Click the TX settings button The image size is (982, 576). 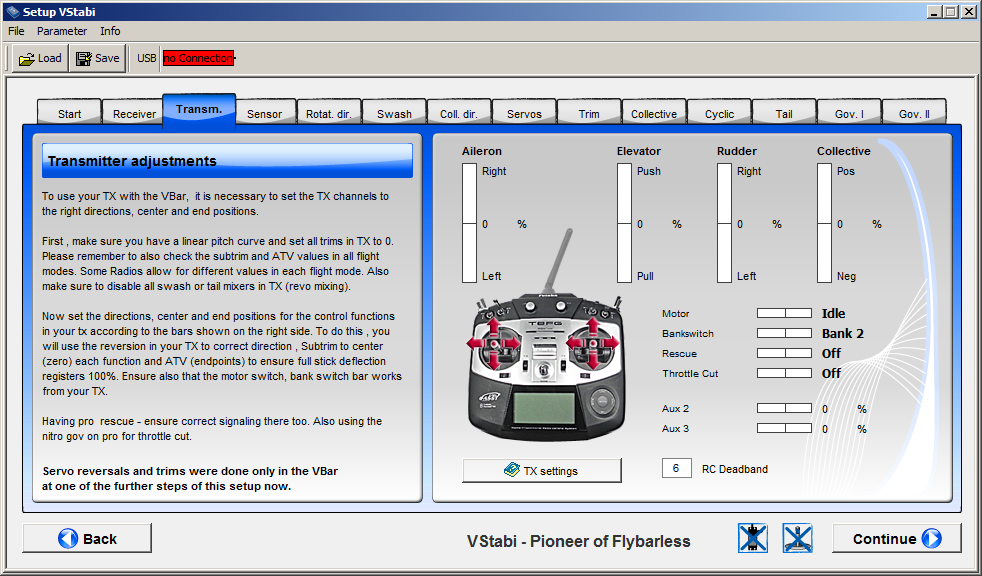[x=542, y=470]
